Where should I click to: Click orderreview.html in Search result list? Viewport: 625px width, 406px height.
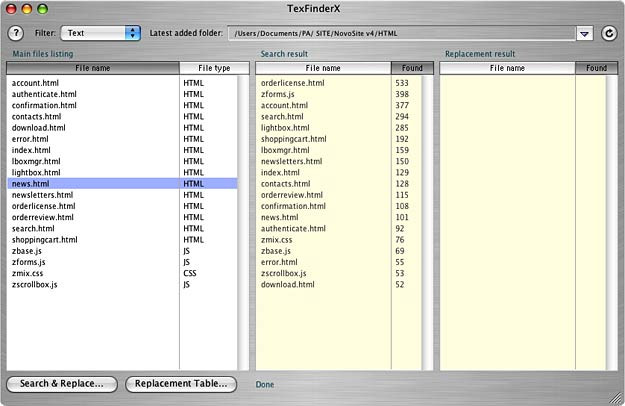tap(292, 194)
